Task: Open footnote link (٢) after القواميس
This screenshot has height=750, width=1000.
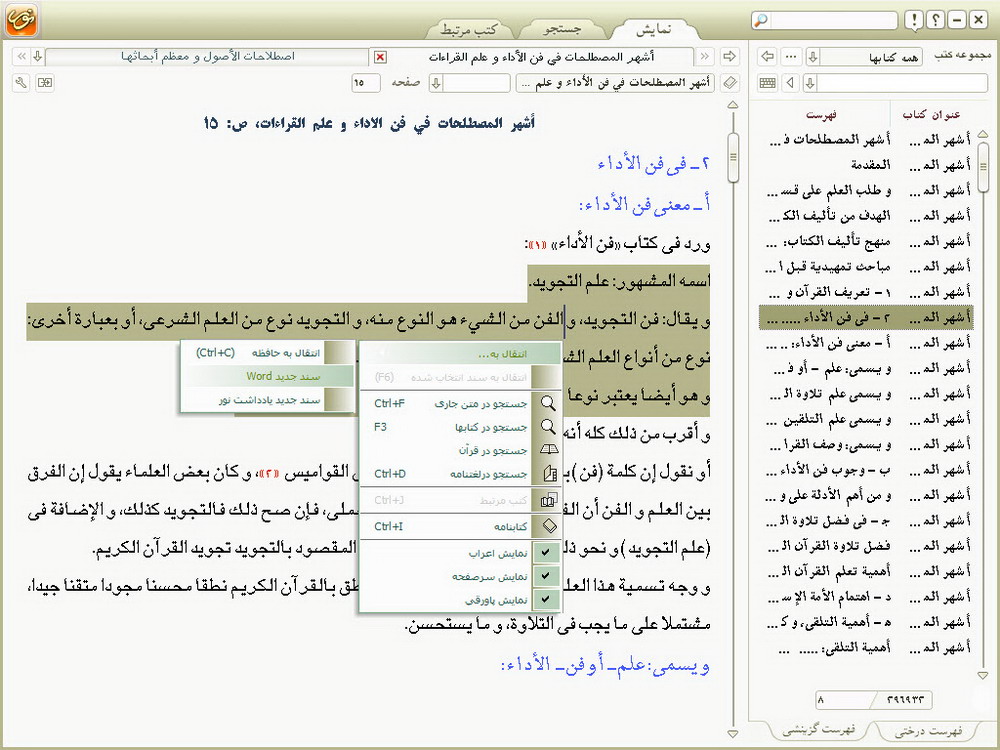Action: (x=271, y=473)
